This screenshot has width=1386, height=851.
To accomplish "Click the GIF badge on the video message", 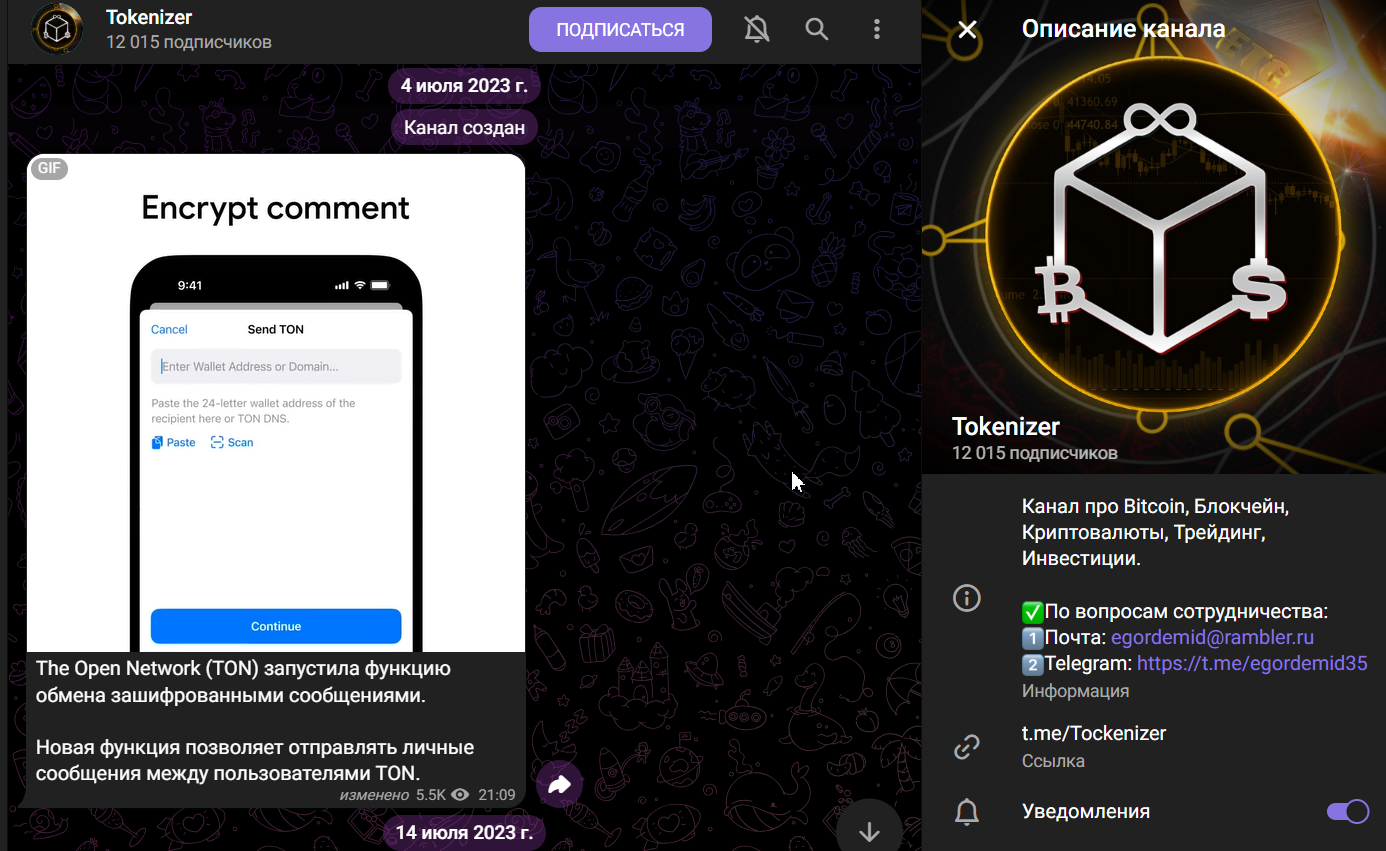I will [49, 168].
